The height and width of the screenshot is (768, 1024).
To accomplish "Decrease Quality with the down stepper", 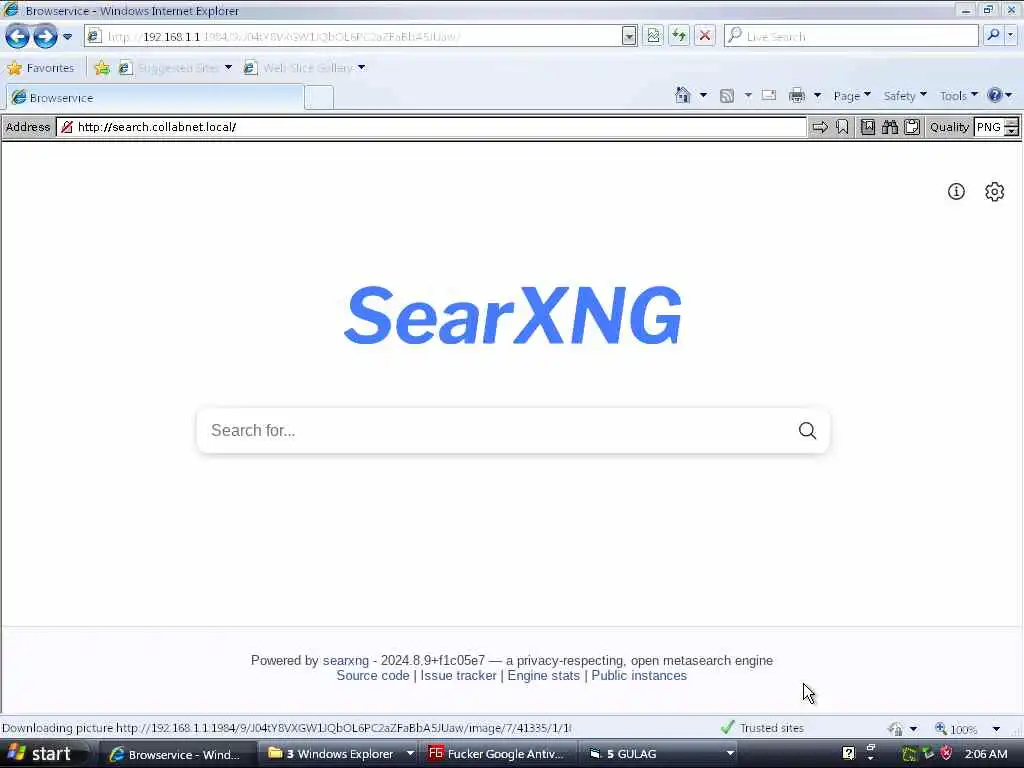I will point(1011,132).
